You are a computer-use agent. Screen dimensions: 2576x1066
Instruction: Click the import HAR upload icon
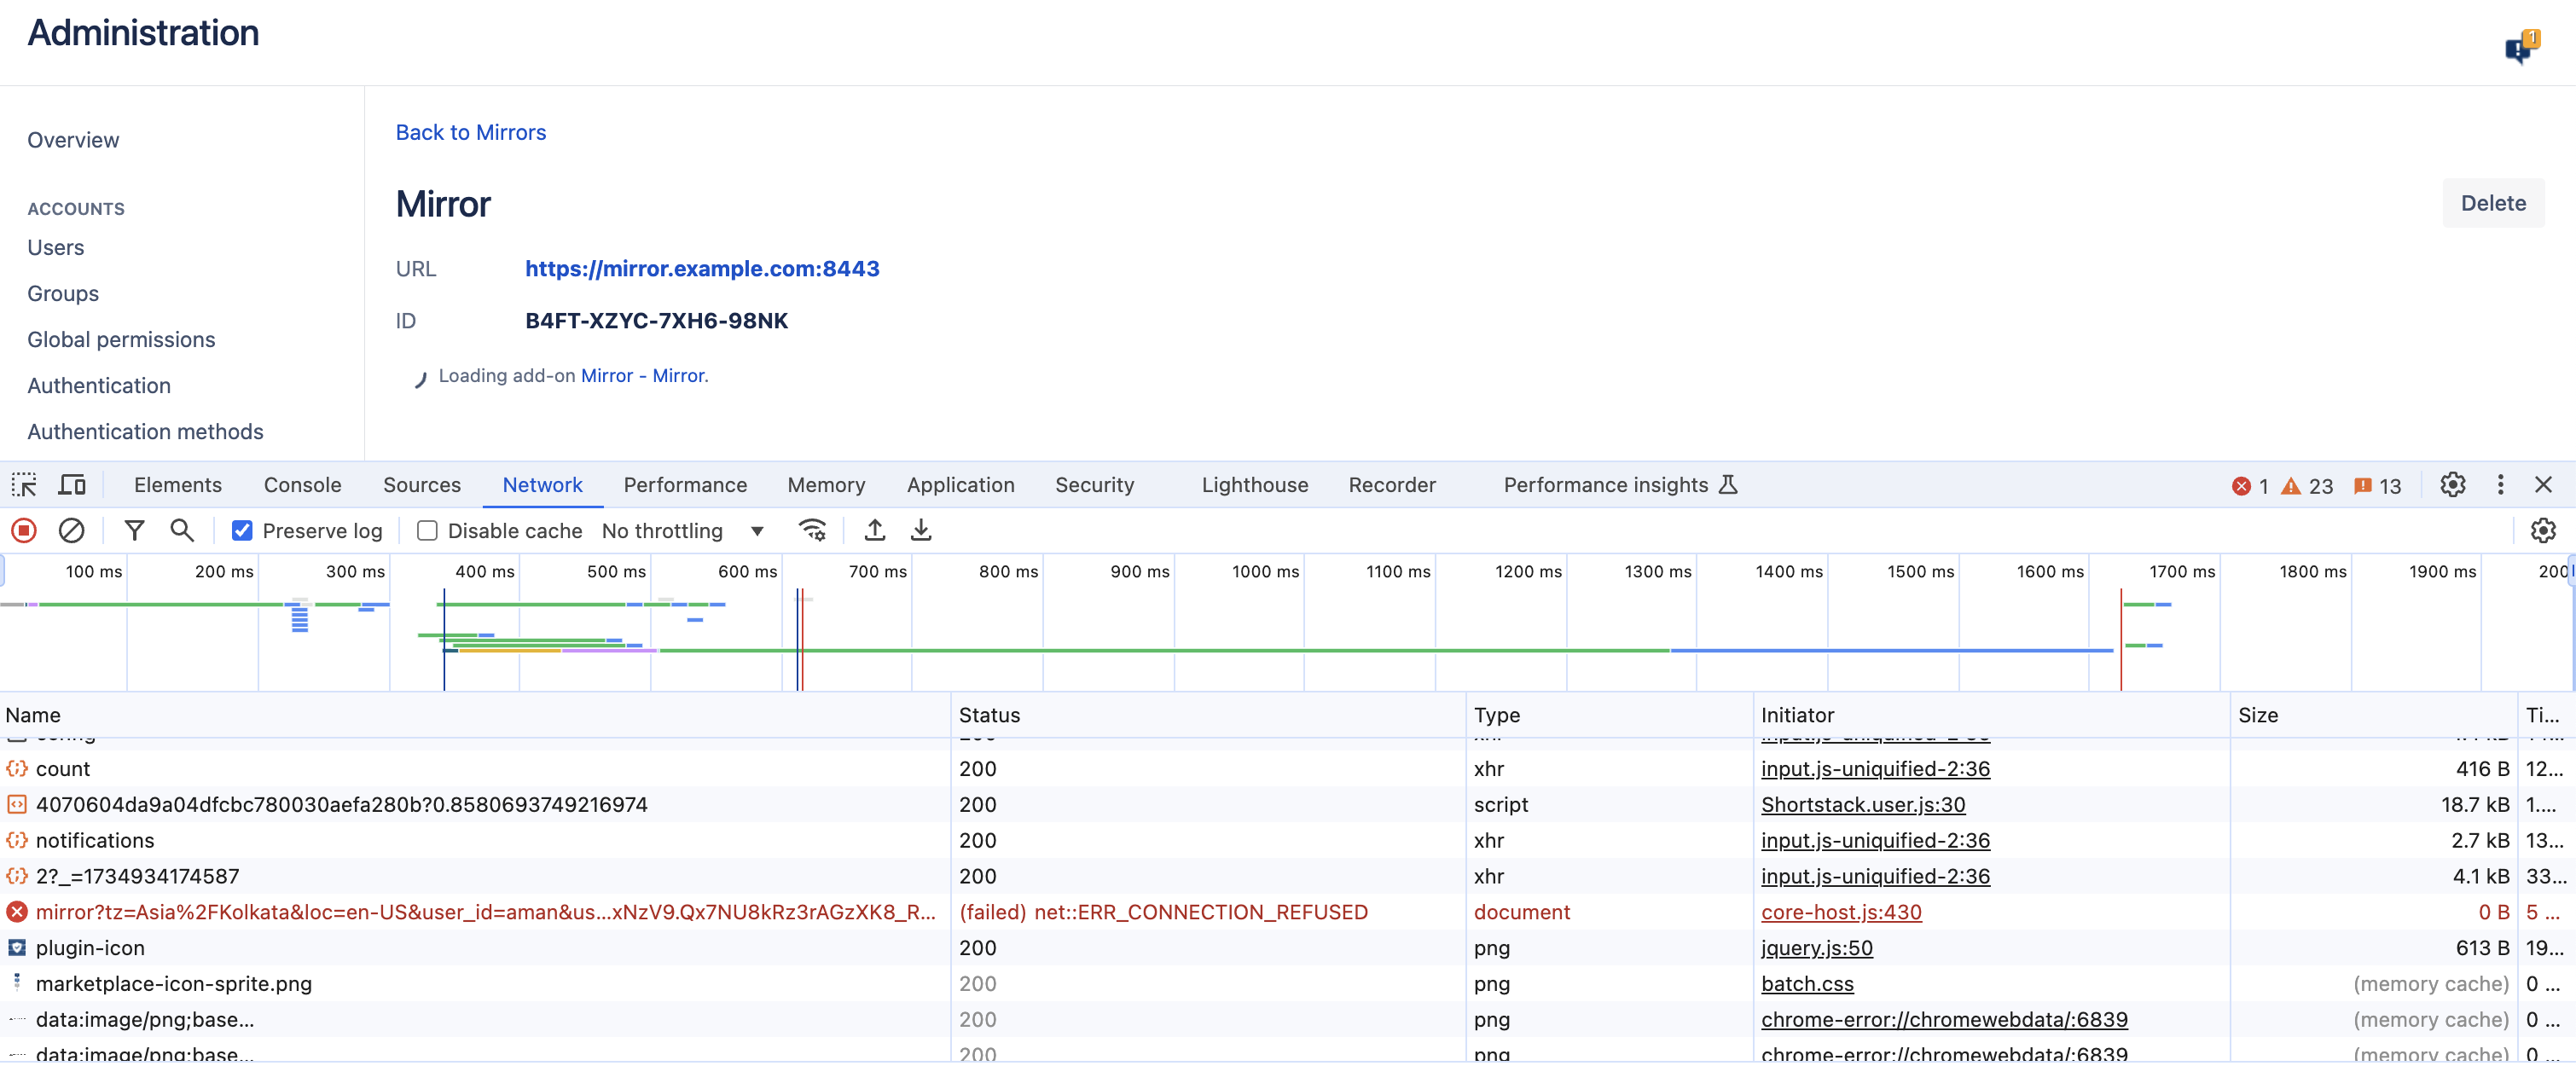tap(875, 531)
